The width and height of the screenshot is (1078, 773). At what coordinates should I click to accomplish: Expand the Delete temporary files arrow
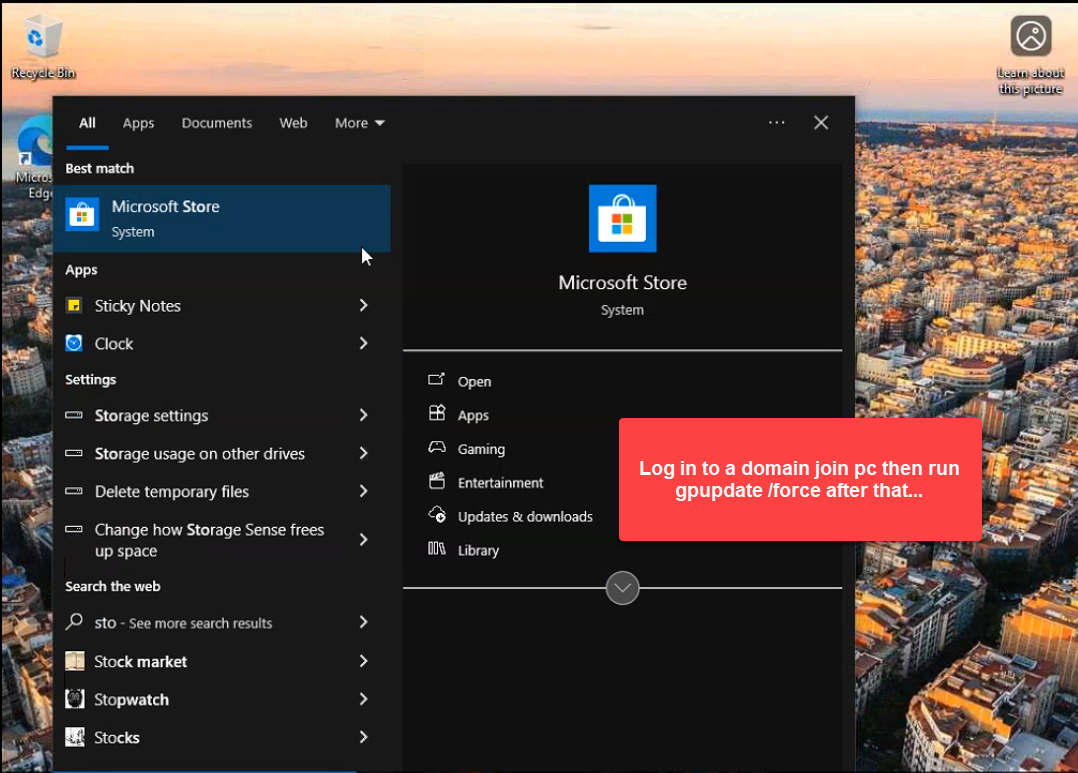(x=364, y=491)
